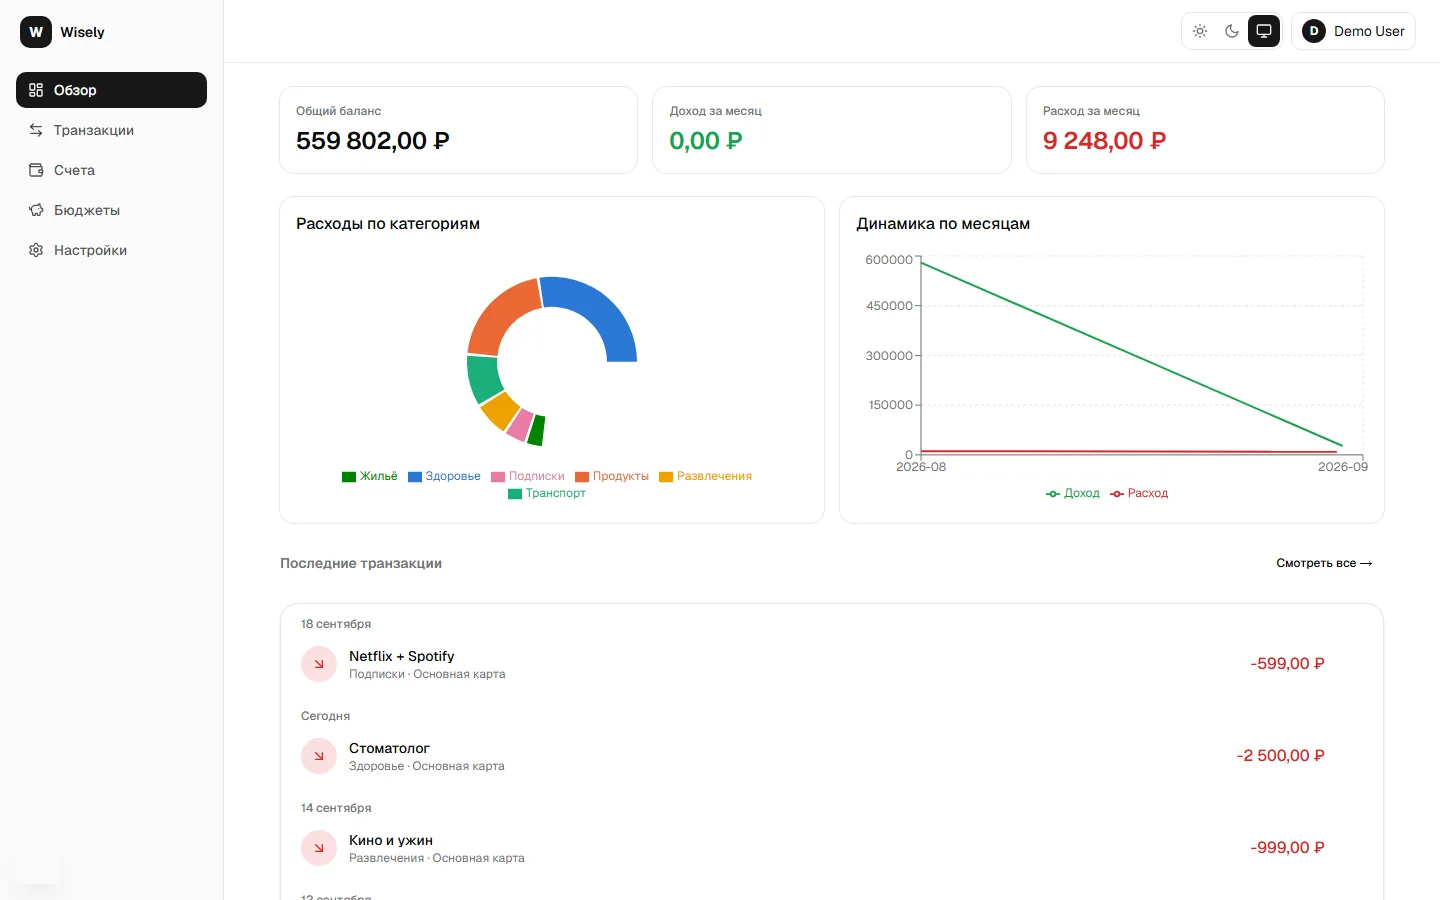Click the -2 500,00 ₽ amount
The height and width of the screenshot is (900, 1440).
click(1280, 756)
